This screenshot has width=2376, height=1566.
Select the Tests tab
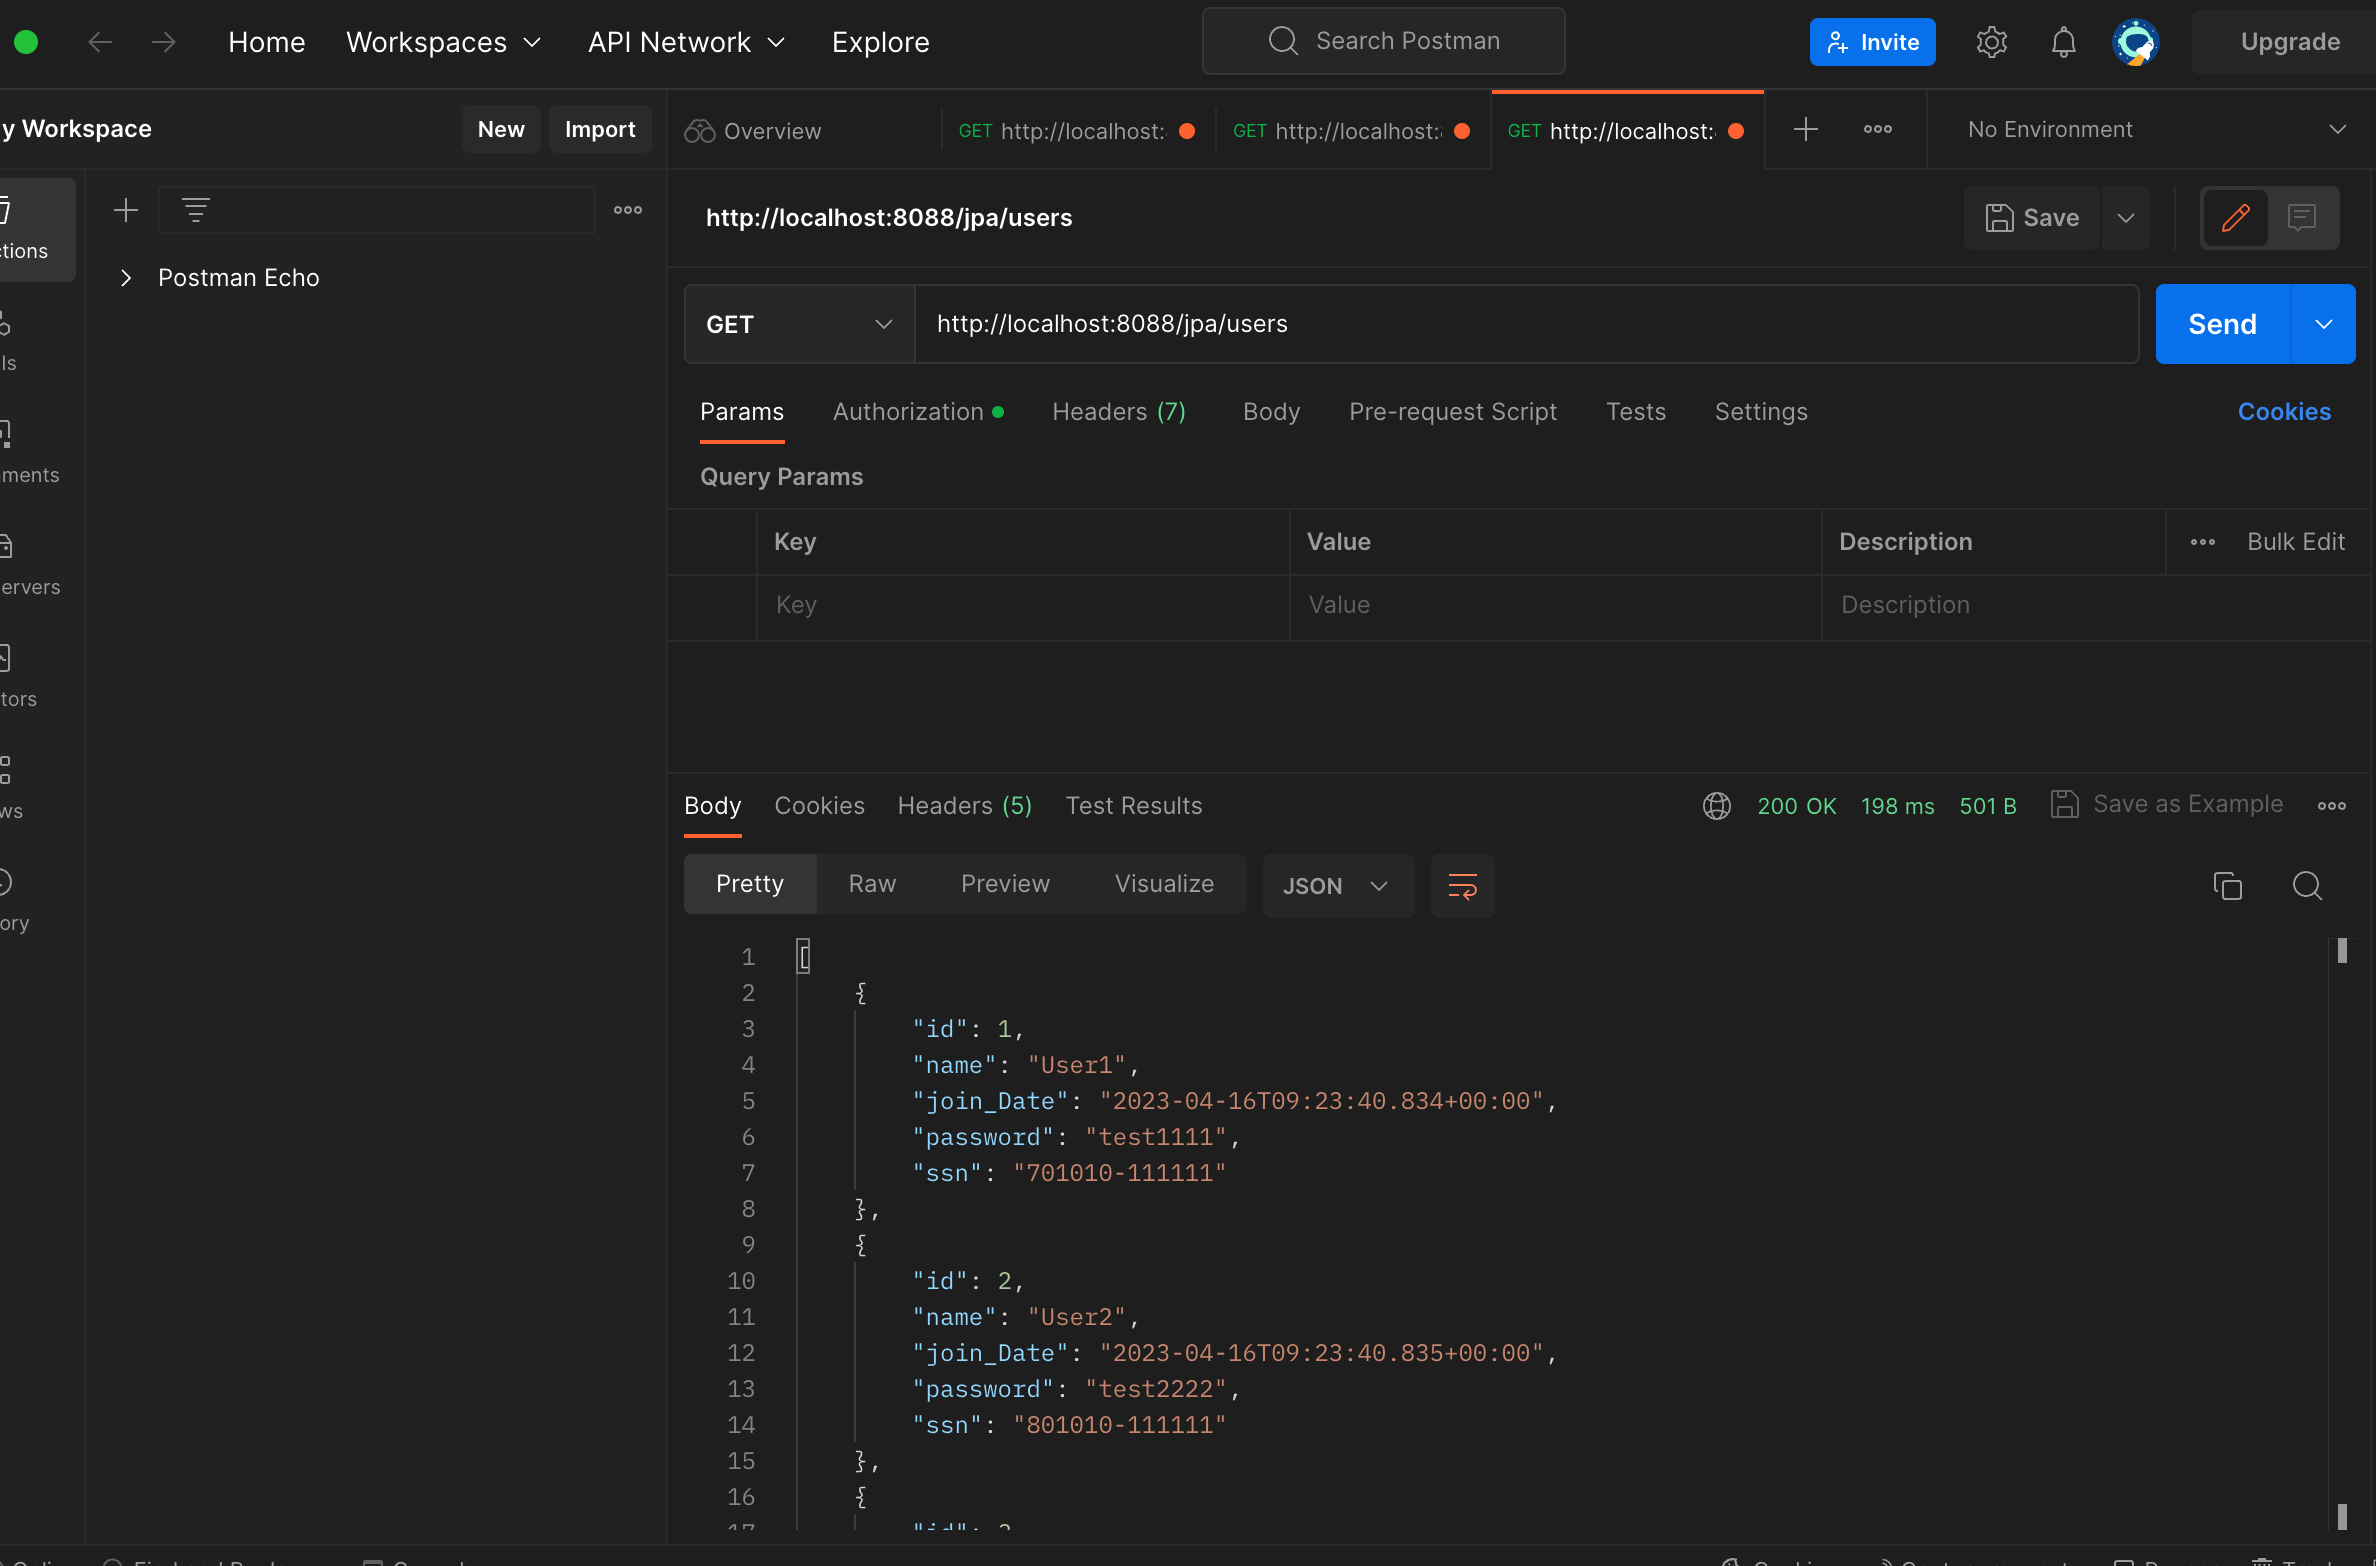pos(1635,411)
